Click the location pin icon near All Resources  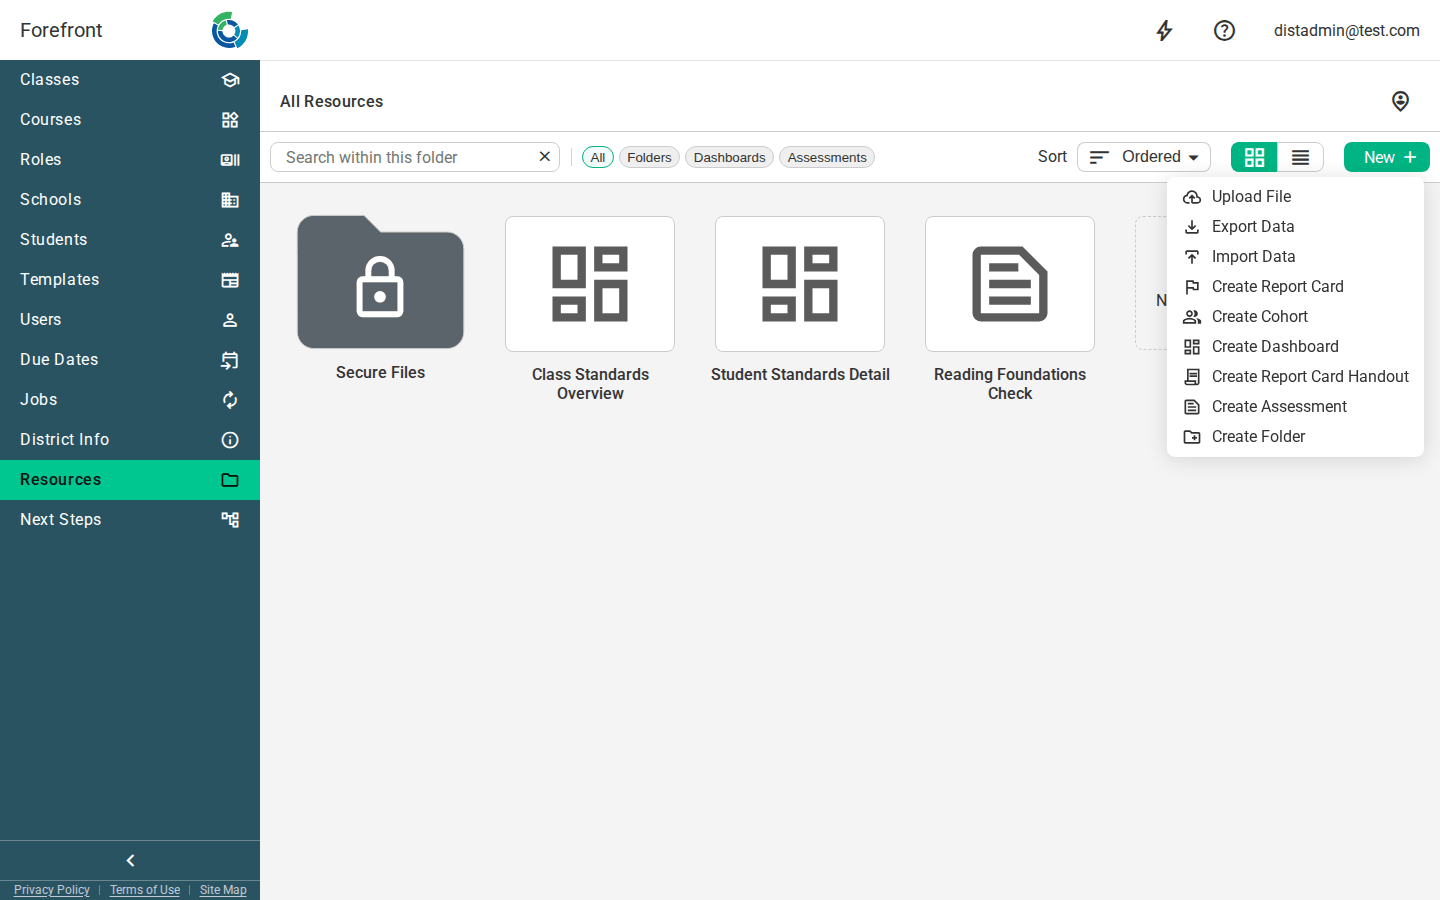[1400, 101]
